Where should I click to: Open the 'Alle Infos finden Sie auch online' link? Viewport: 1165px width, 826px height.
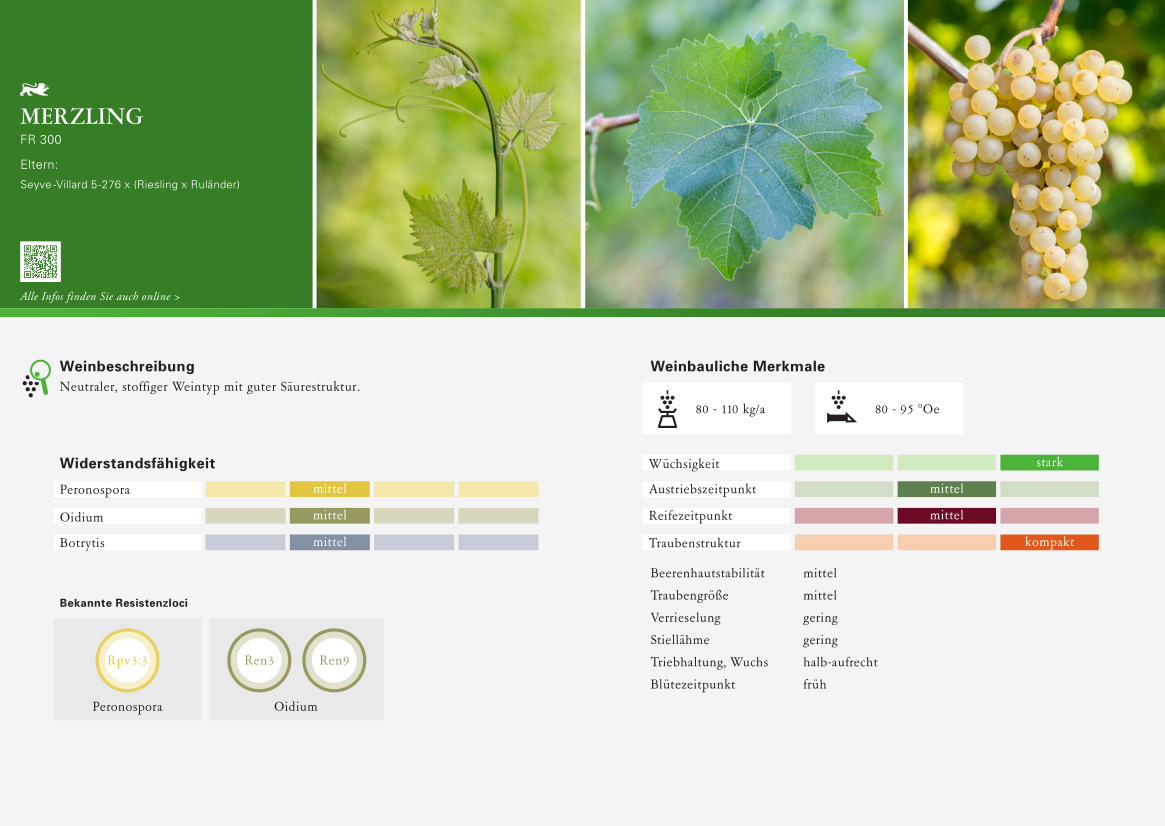100,297
